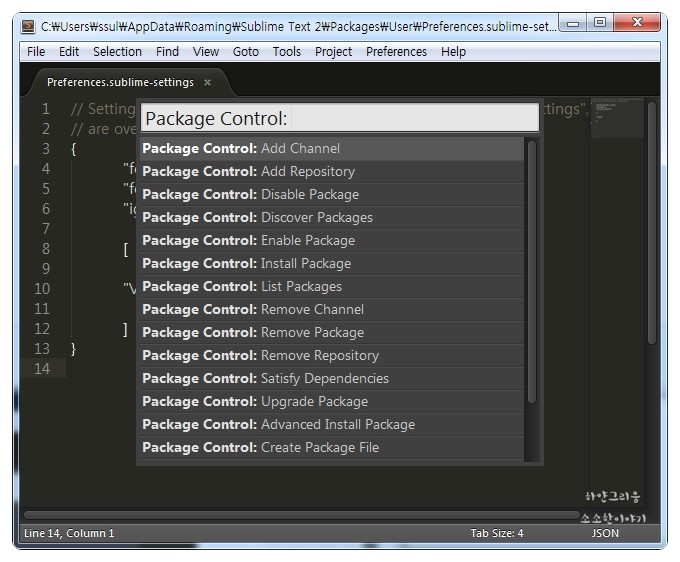Open the JSON syntax selector
Screen dimensions: 680x562
pos(605,533)
